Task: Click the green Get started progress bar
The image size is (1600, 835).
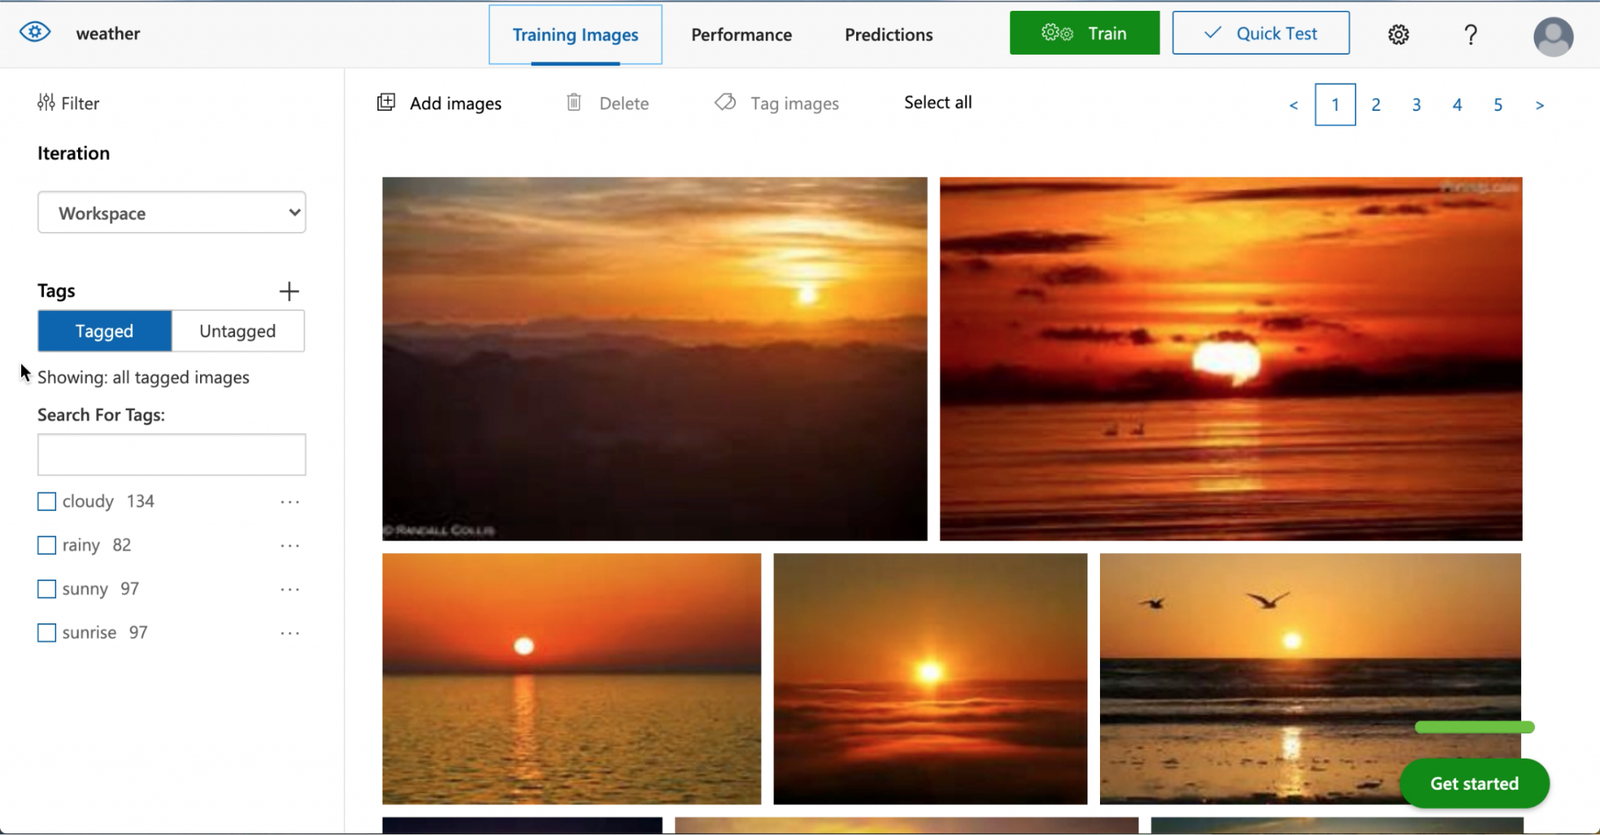Action: (1475, 727)
